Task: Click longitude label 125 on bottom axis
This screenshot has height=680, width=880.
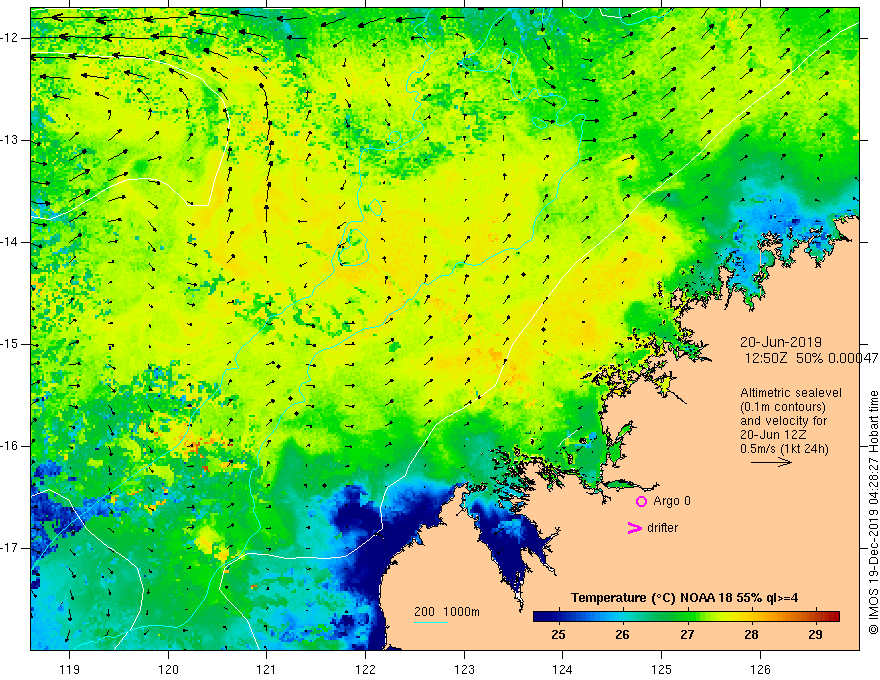Action: pyautogui.click(x=661, y=669)
